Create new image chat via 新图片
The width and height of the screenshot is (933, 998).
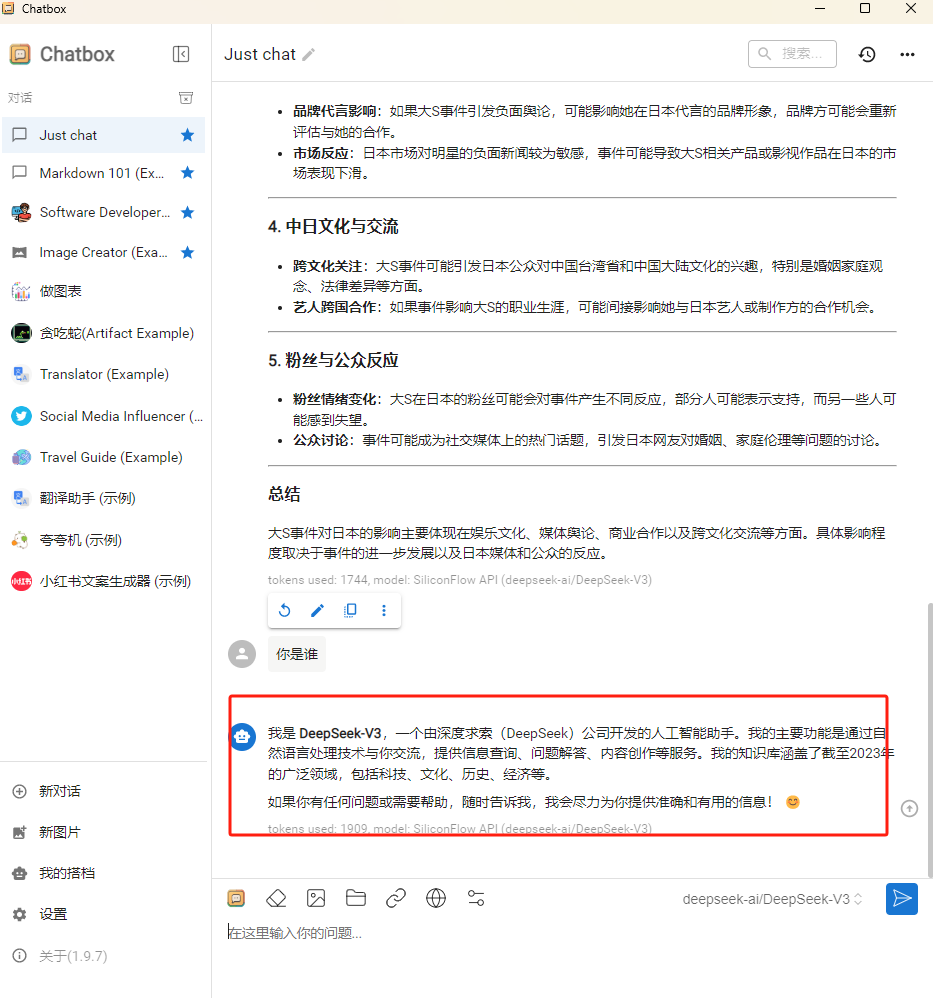pos(103,832)
